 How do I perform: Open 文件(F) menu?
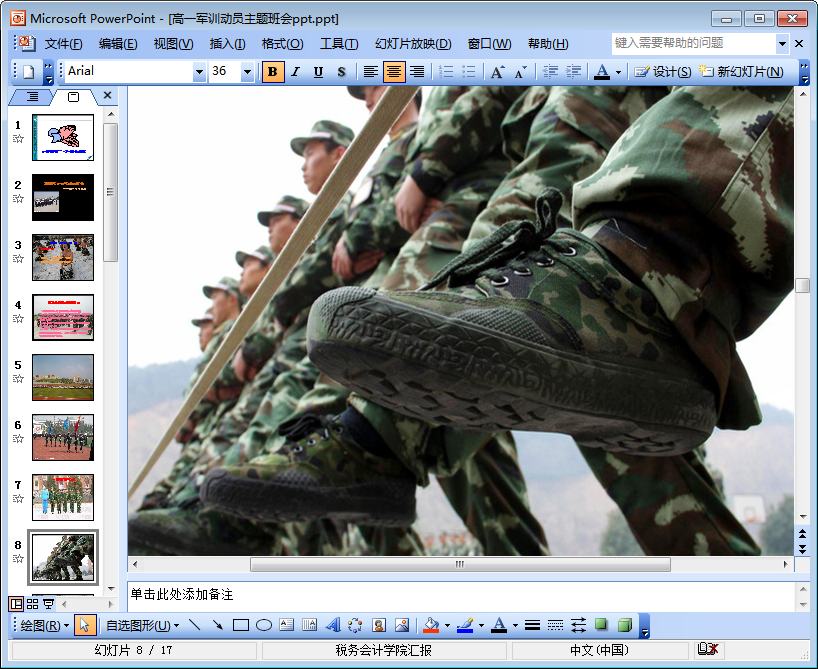tap(63, 44)
